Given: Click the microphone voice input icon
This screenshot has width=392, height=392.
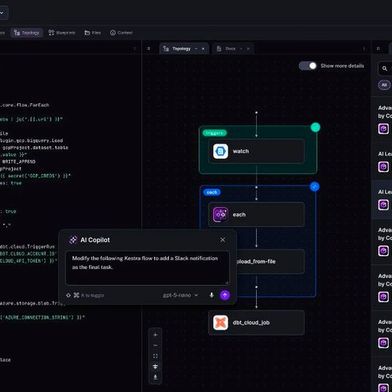Looking at the screenshot, I should pyautogui.click(x=211, y=295).
